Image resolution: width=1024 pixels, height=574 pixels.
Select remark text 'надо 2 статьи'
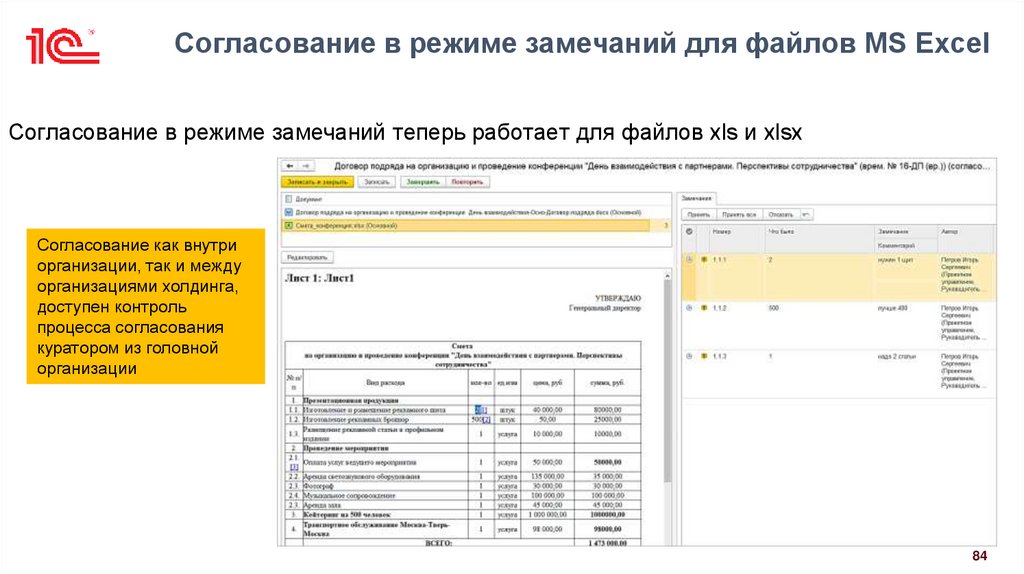896,357
